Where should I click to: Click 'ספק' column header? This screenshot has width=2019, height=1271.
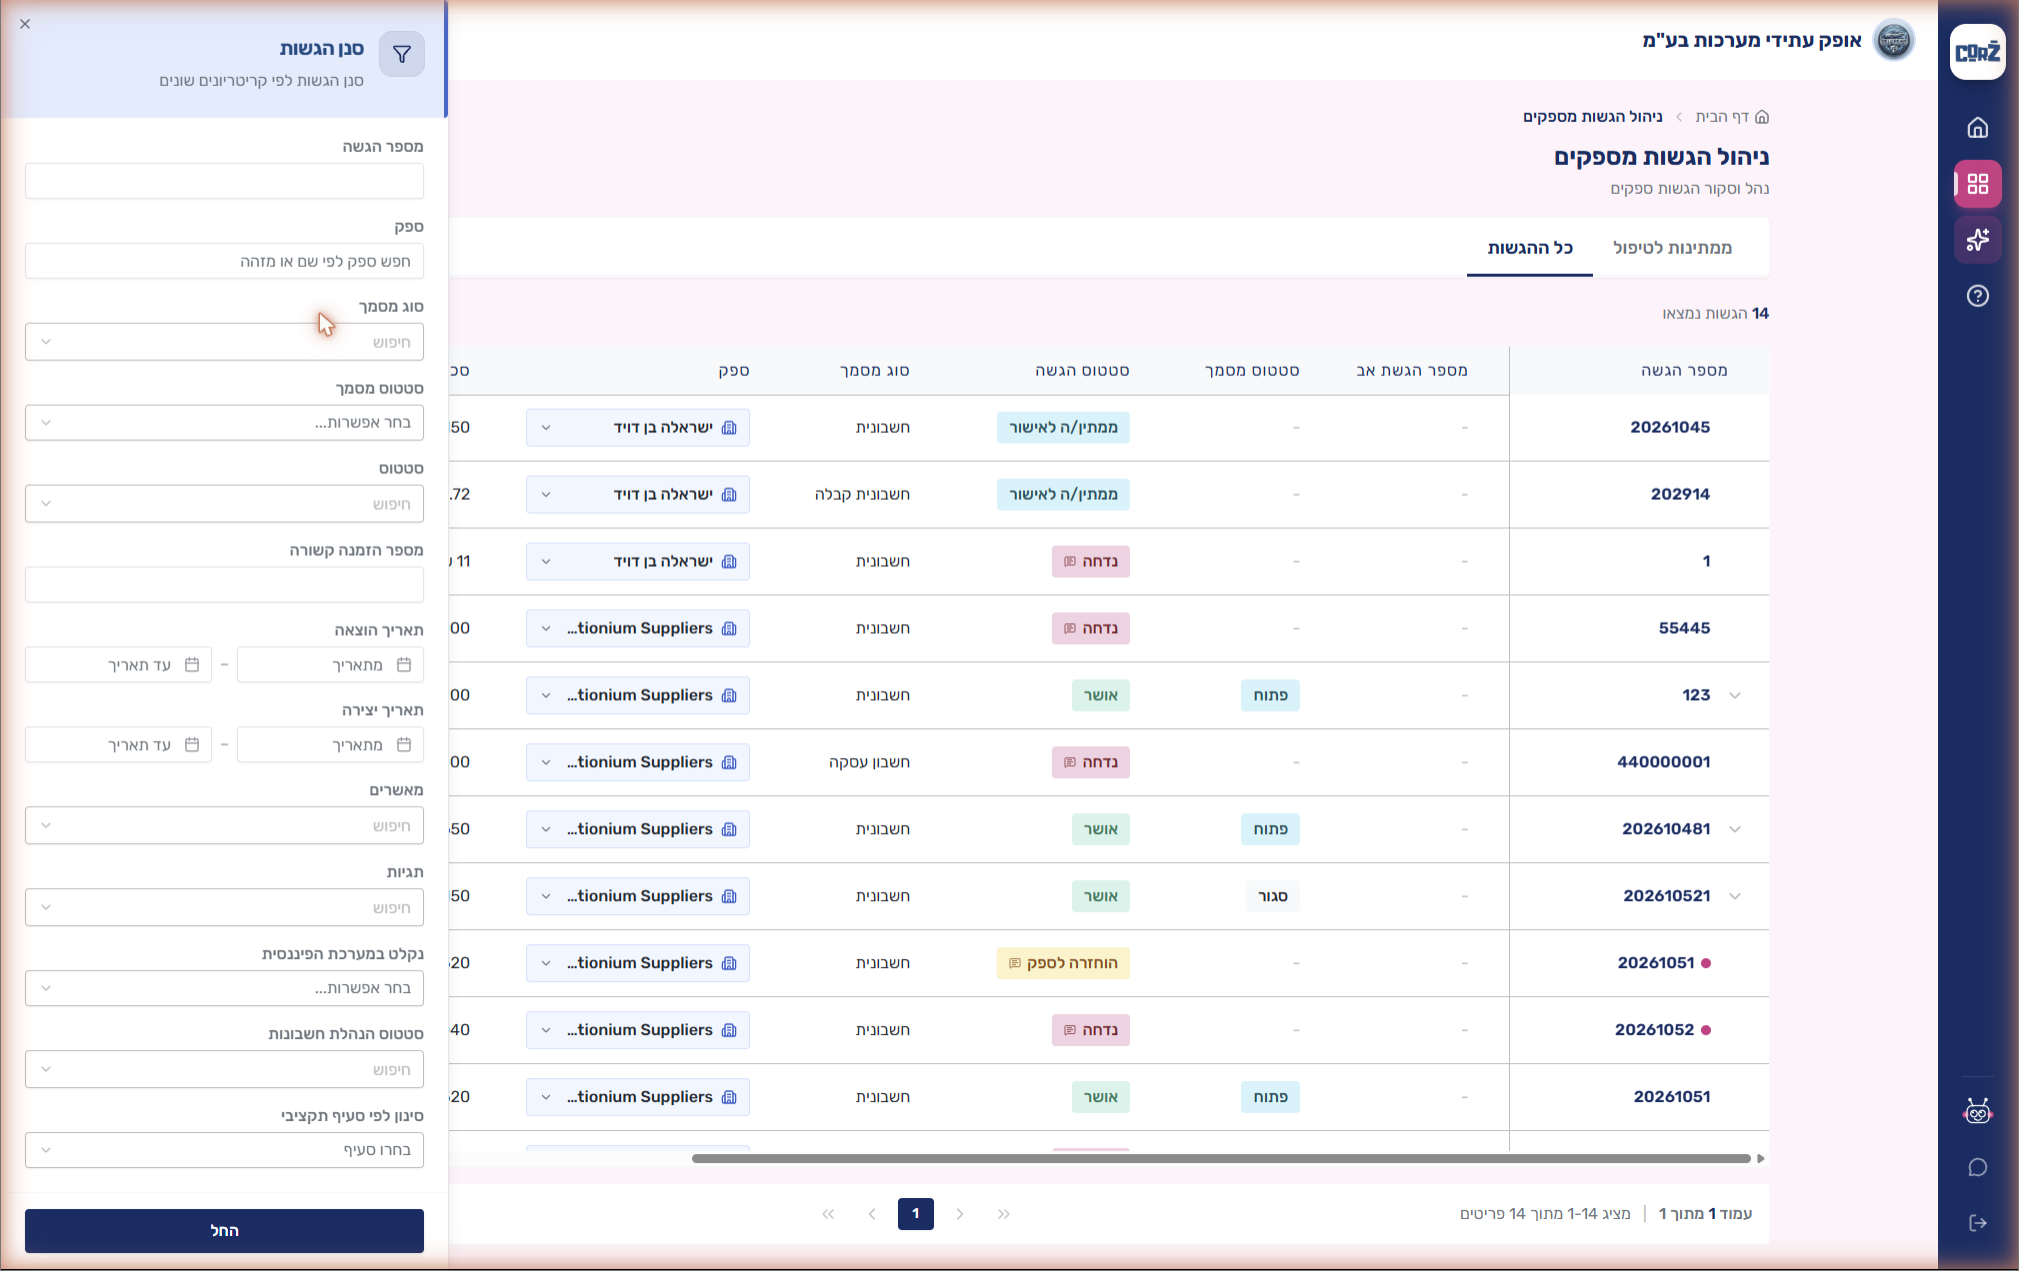click(x=734, y=371)
